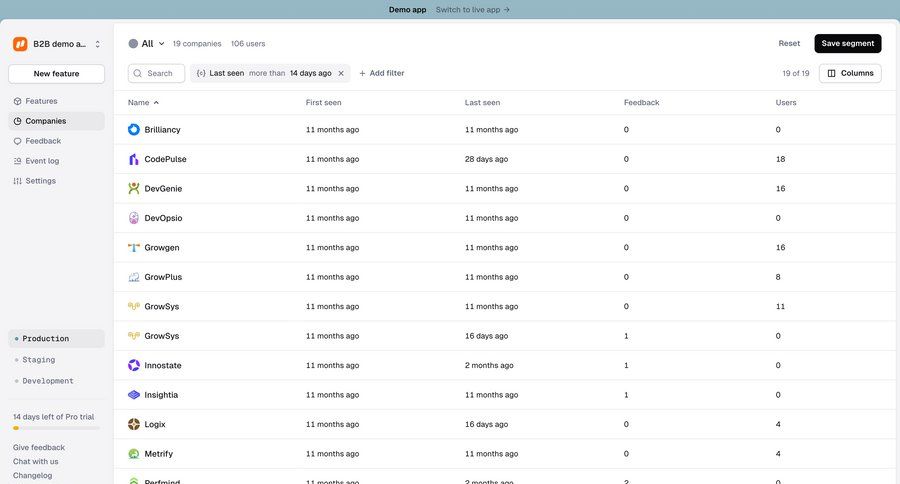Go to Features in sidebar
900x484 pixels.
point(56,101)
